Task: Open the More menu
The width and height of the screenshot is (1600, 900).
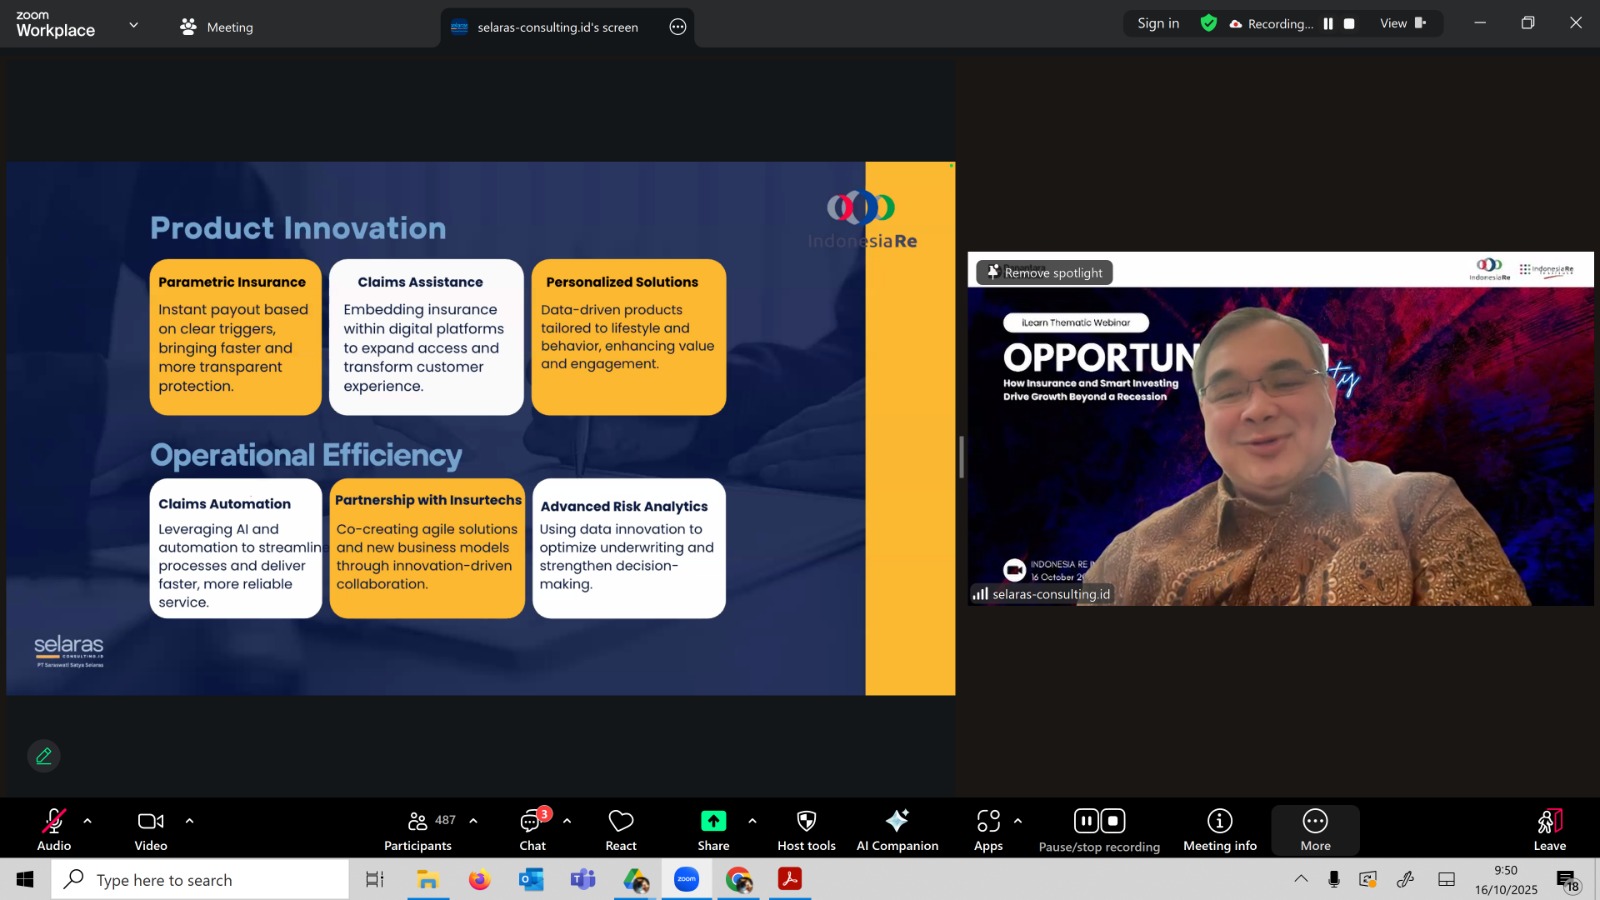Action: coord(1315,830)
